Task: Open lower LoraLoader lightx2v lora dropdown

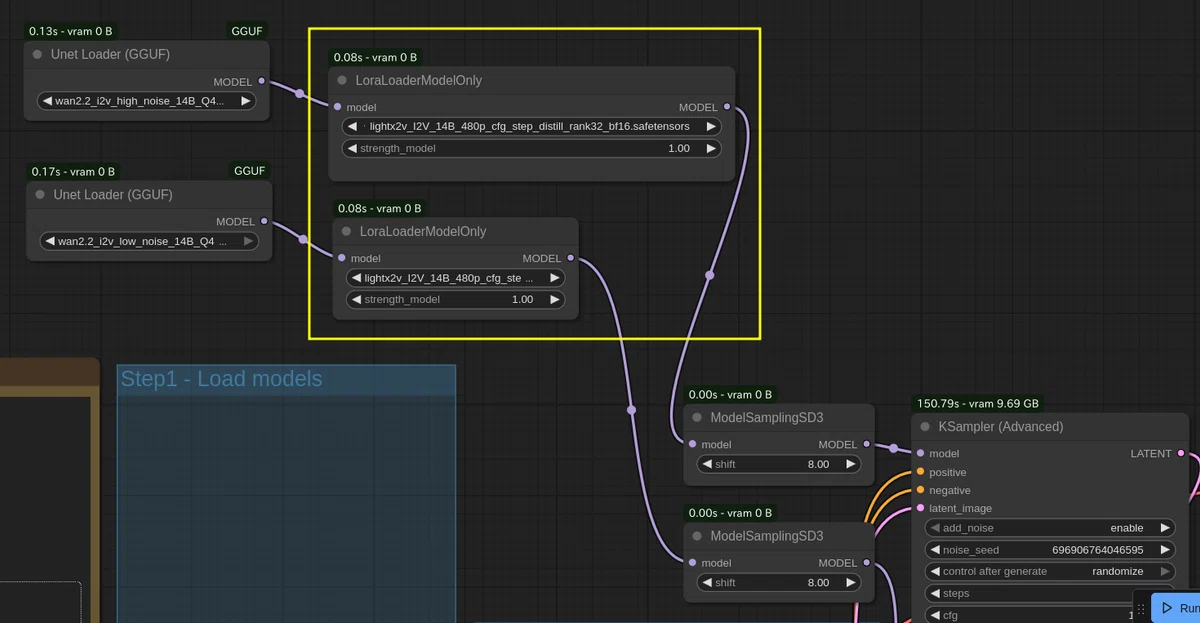Action: [455, 278]
